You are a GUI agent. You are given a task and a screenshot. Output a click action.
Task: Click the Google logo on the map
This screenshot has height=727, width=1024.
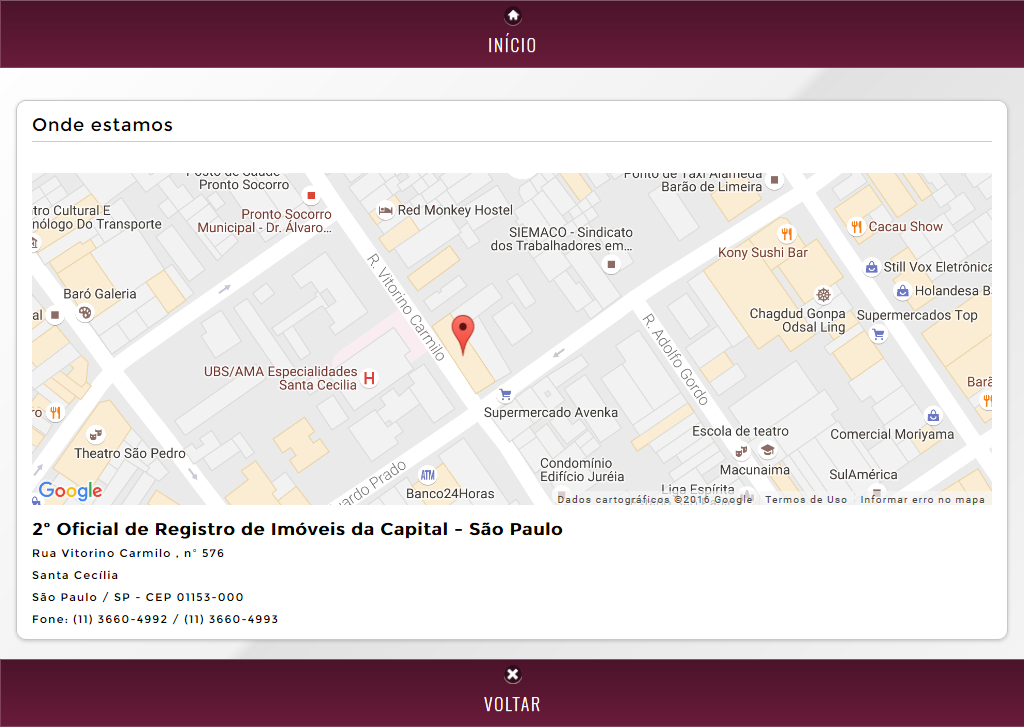pos(71,491)
